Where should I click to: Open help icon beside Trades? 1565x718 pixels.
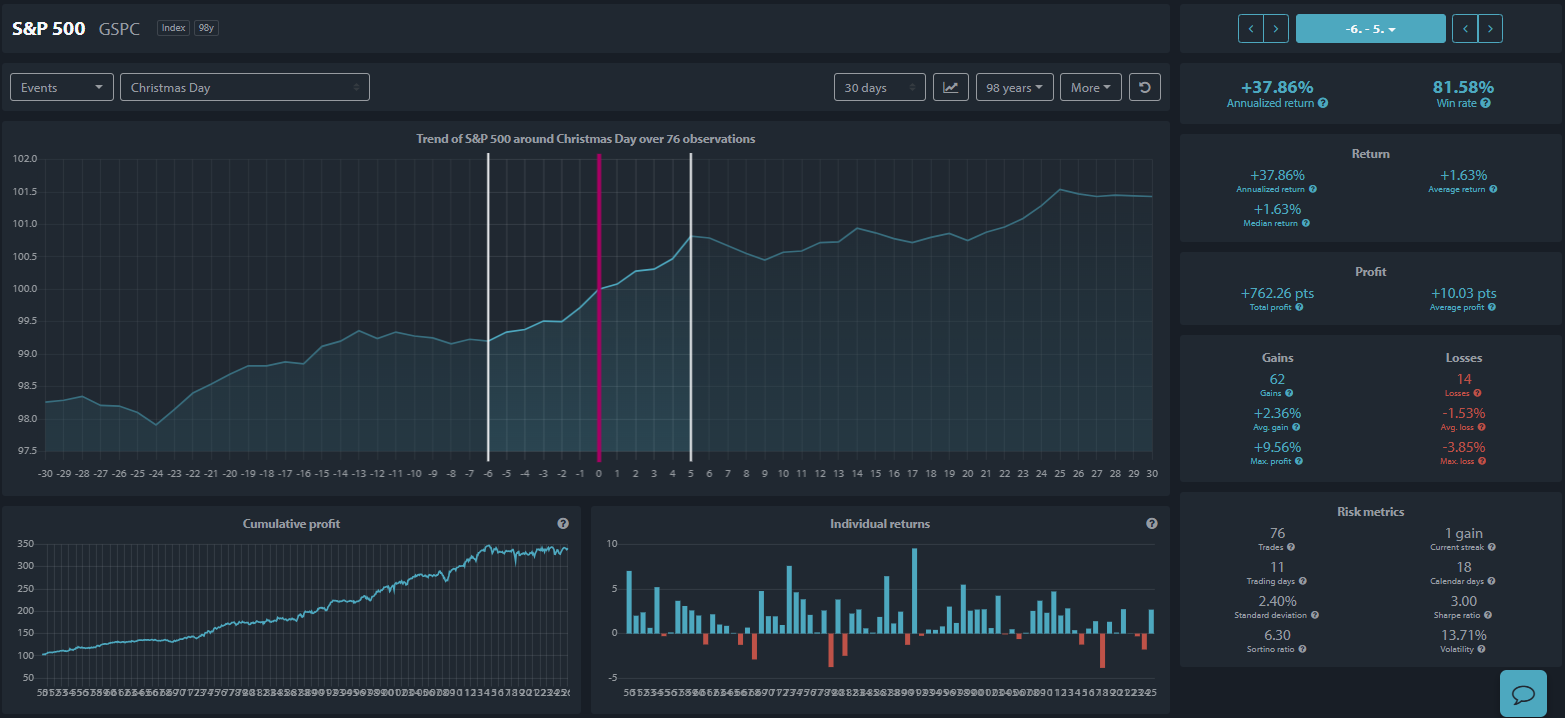(1291, 547)
